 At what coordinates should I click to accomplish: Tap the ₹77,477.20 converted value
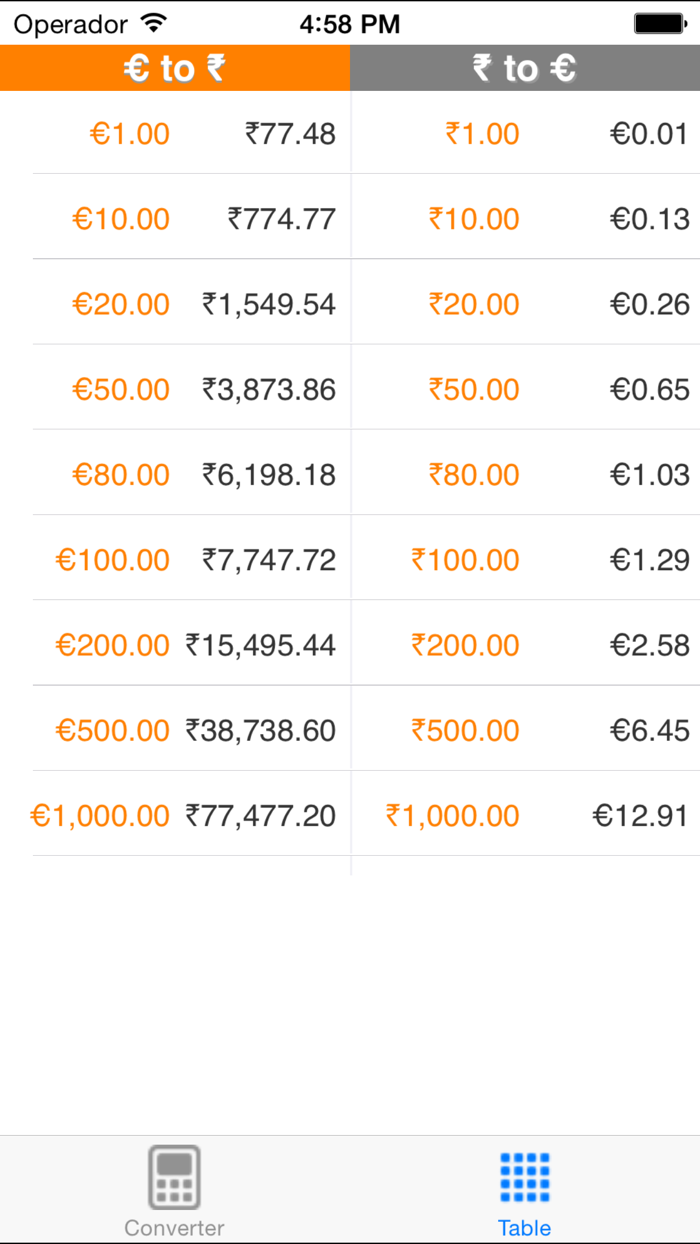(259, 815)
